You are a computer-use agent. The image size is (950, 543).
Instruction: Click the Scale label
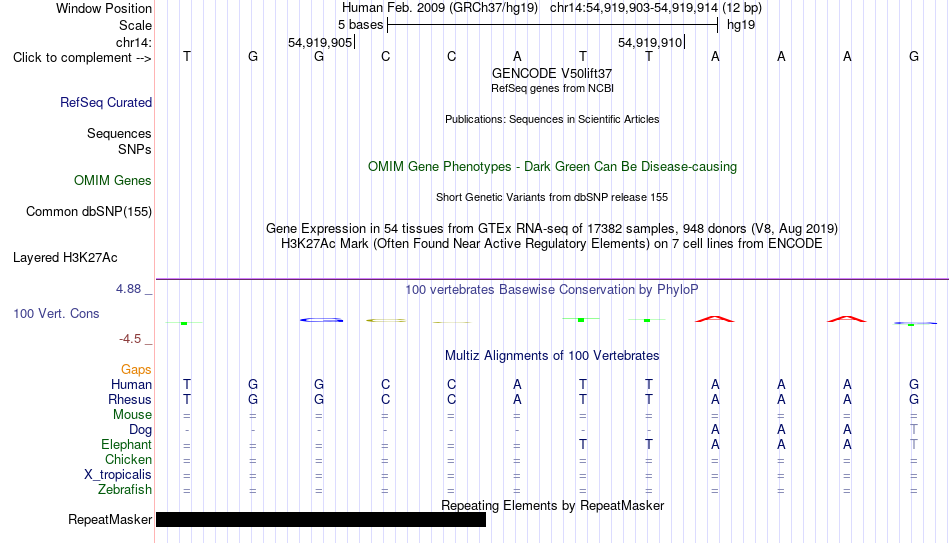135,25
